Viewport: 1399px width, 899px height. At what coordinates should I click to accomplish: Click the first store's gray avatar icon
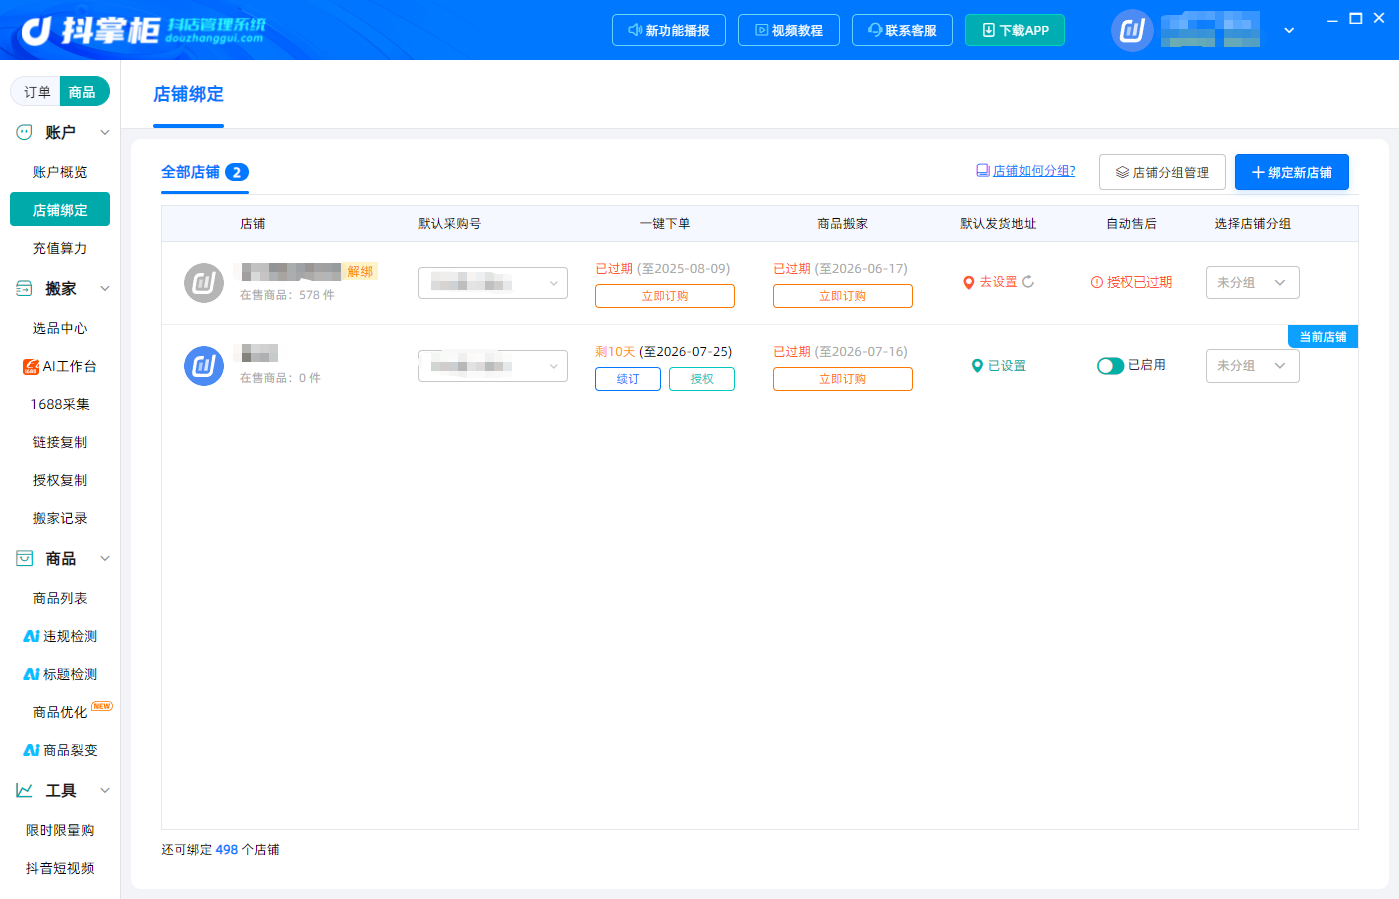(204, 283)
